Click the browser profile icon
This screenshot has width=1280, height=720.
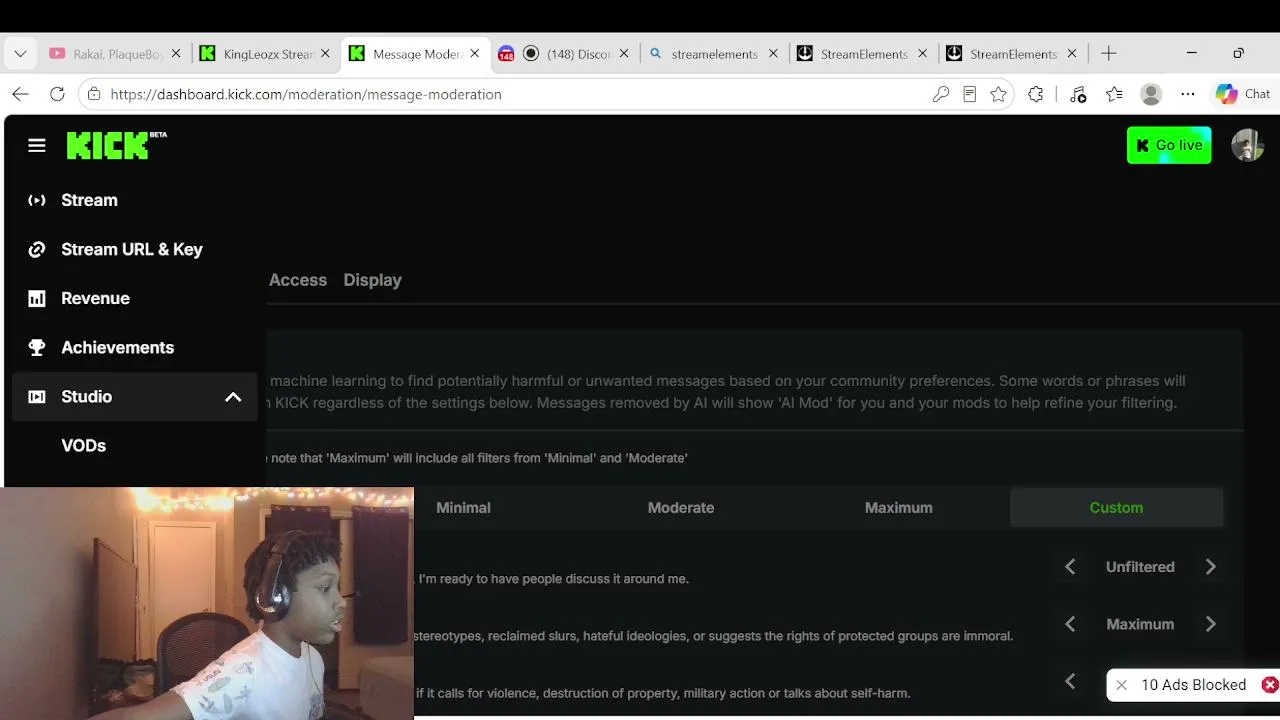tap(1151, 94)
